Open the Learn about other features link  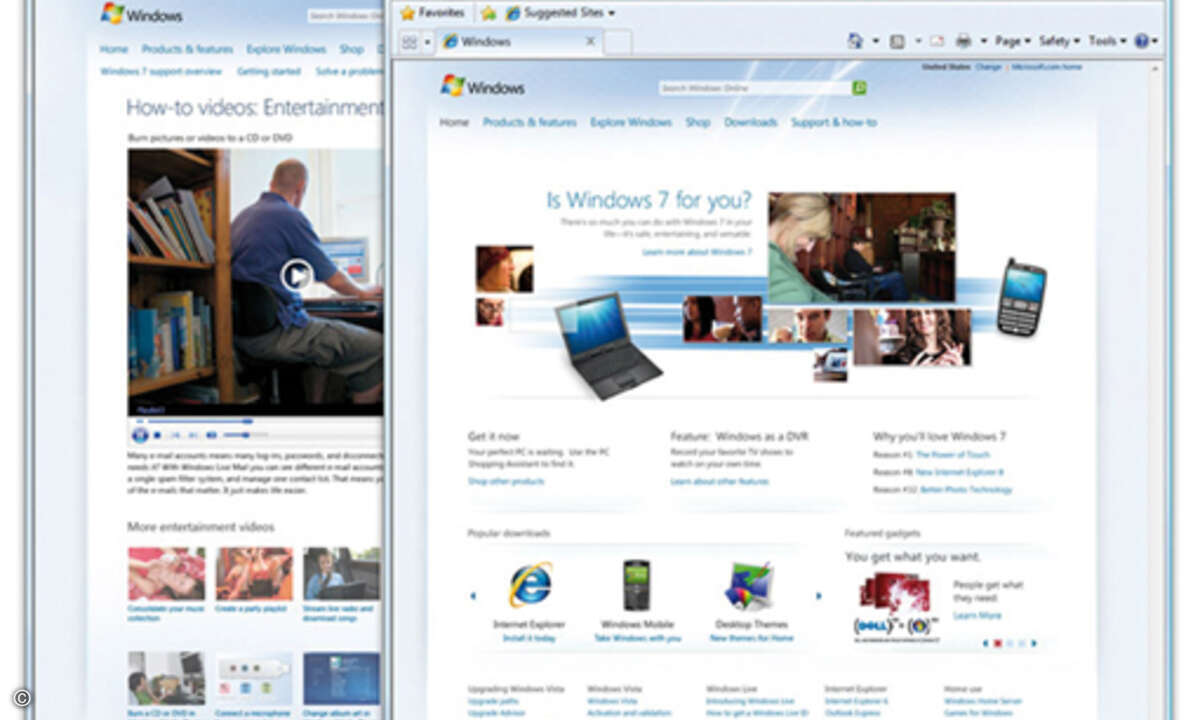[720, 482]
